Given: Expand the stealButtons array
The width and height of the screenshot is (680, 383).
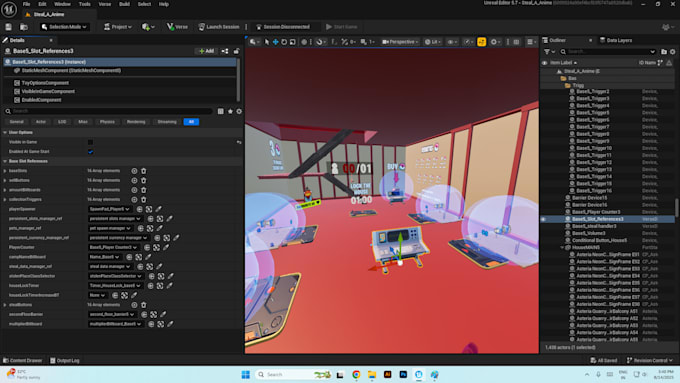Looking at the screenshot, I should tap(5, 305).
